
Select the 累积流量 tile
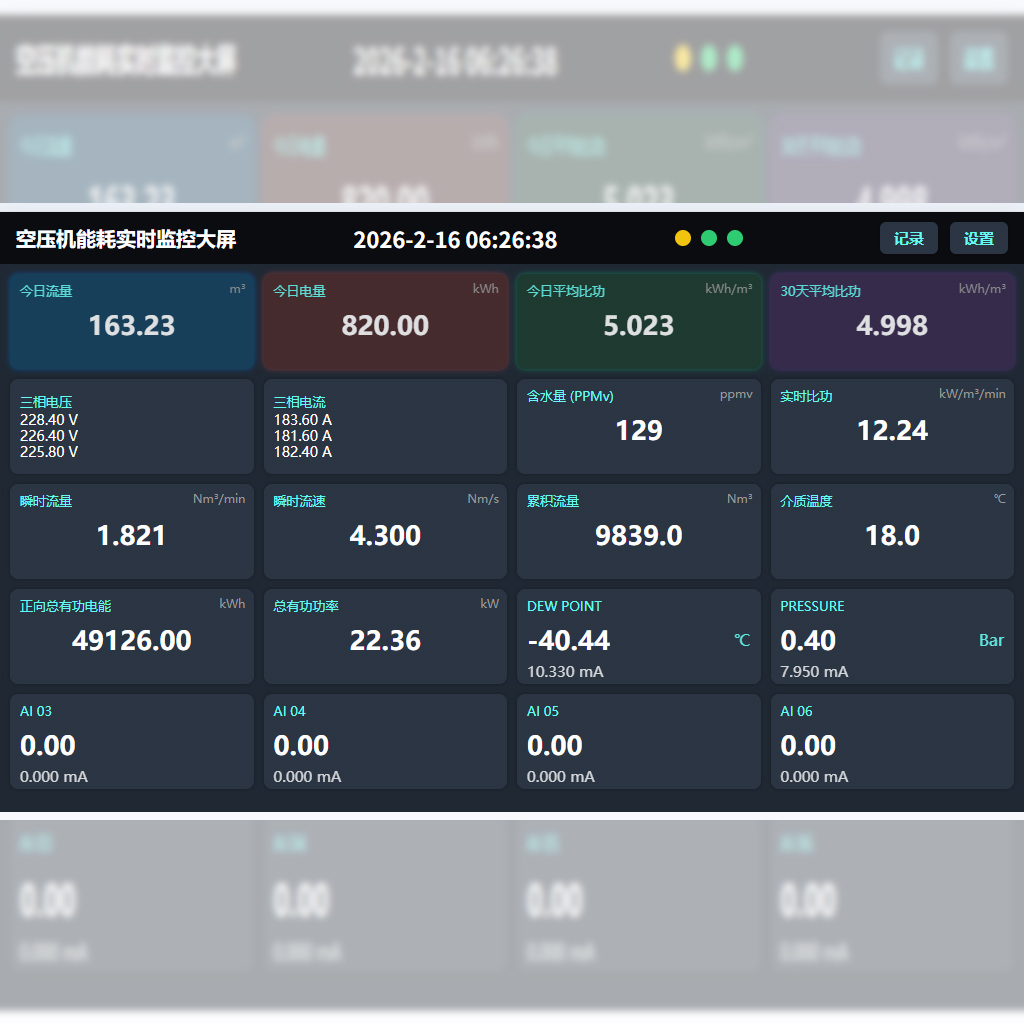click(639, 532)
